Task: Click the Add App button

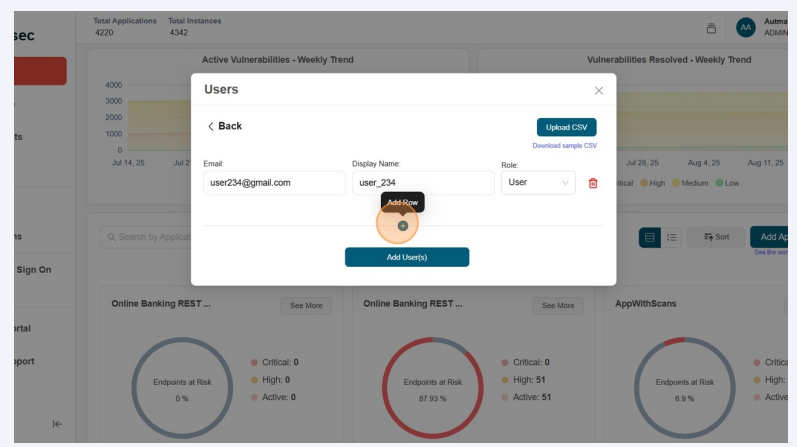Action: (x=769, y=237)
